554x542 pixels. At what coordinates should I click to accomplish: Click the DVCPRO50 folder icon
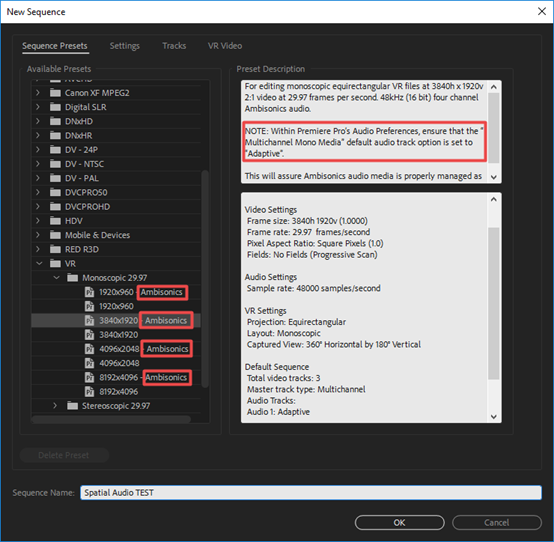pos(55,192)
